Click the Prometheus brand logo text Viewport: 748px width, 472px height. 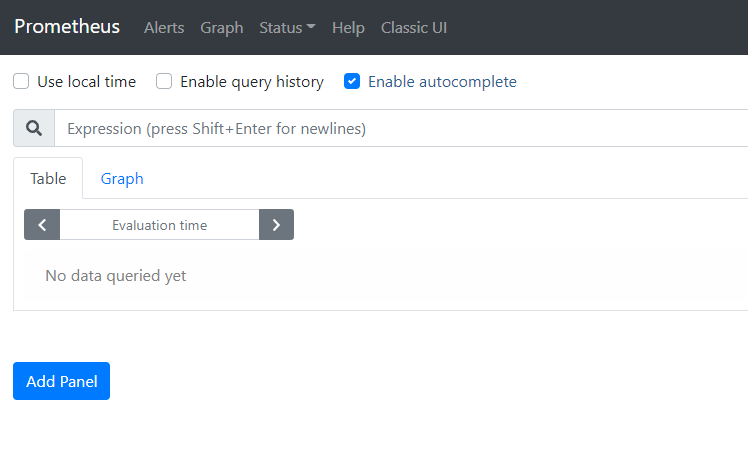tap(67, 27)
